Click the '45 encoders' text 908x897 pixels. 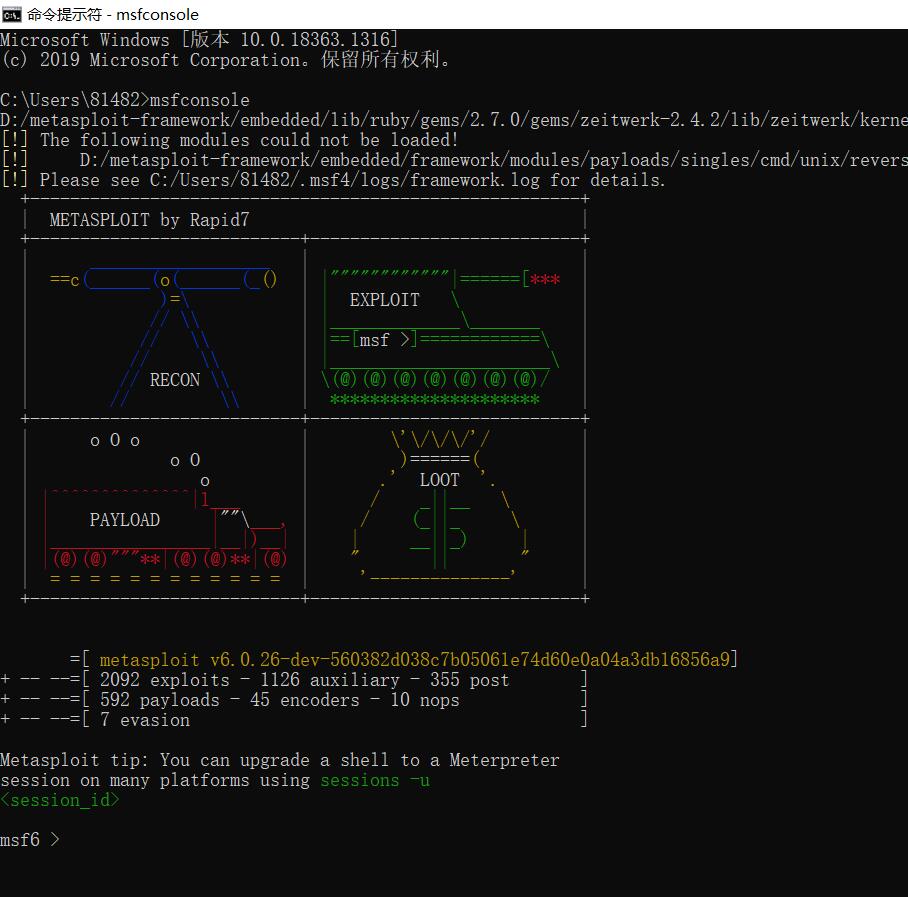[x=305, y=700]
